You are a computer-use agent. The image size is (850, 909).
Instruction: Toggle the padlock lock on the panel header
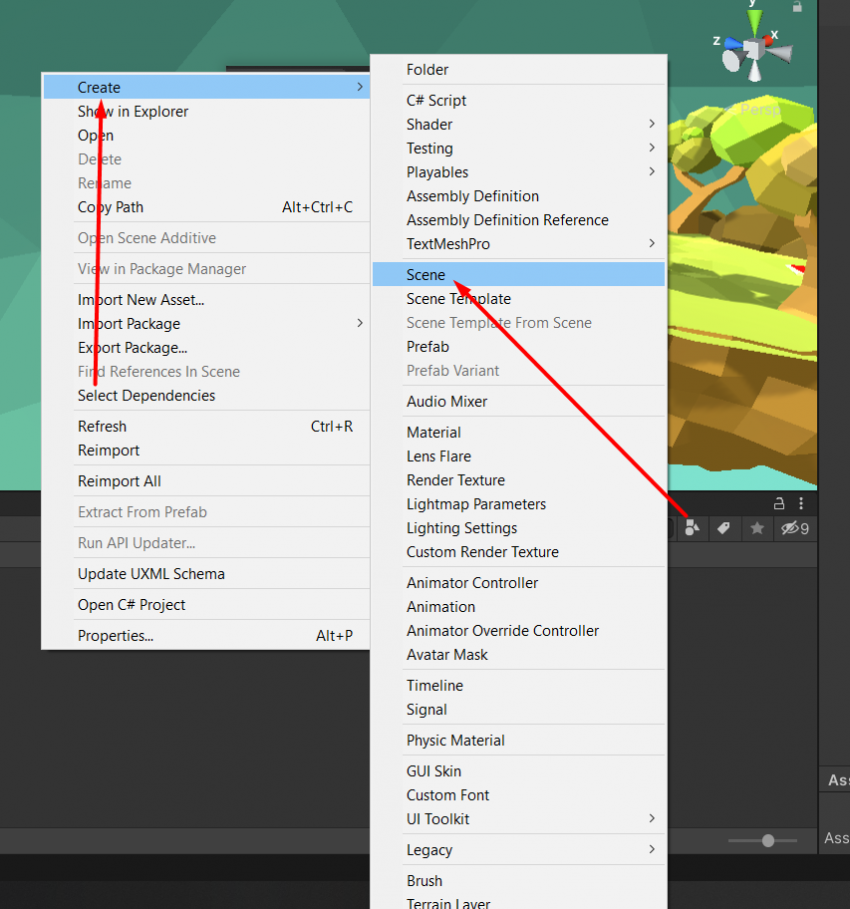(x=777, y=504)
